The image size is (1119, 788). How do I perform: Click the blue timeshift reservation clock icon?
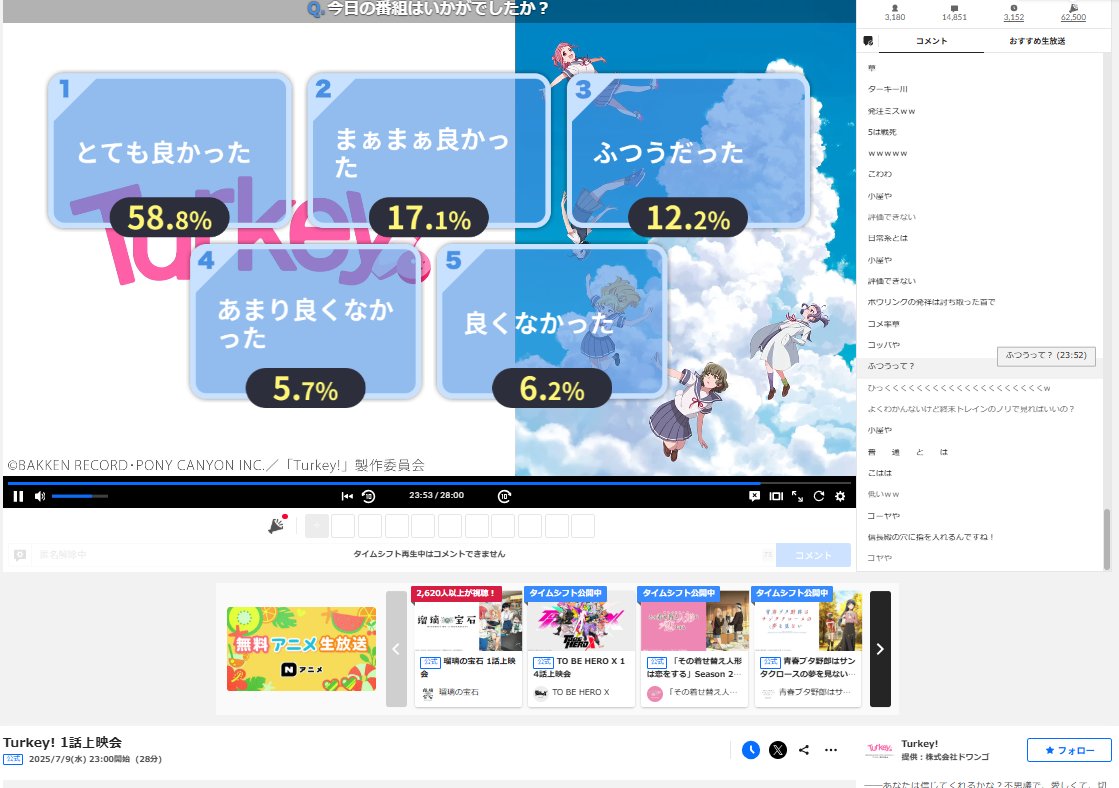[x=751, y=750]
